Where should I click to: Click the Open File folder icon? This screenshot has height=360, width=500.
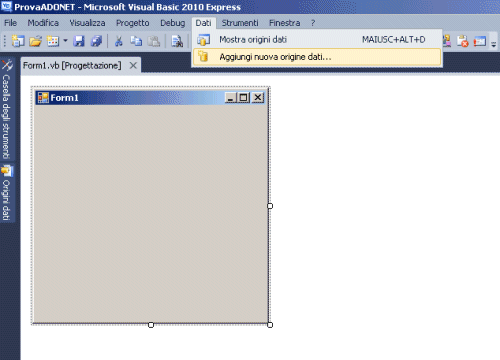tap(35, 41)
